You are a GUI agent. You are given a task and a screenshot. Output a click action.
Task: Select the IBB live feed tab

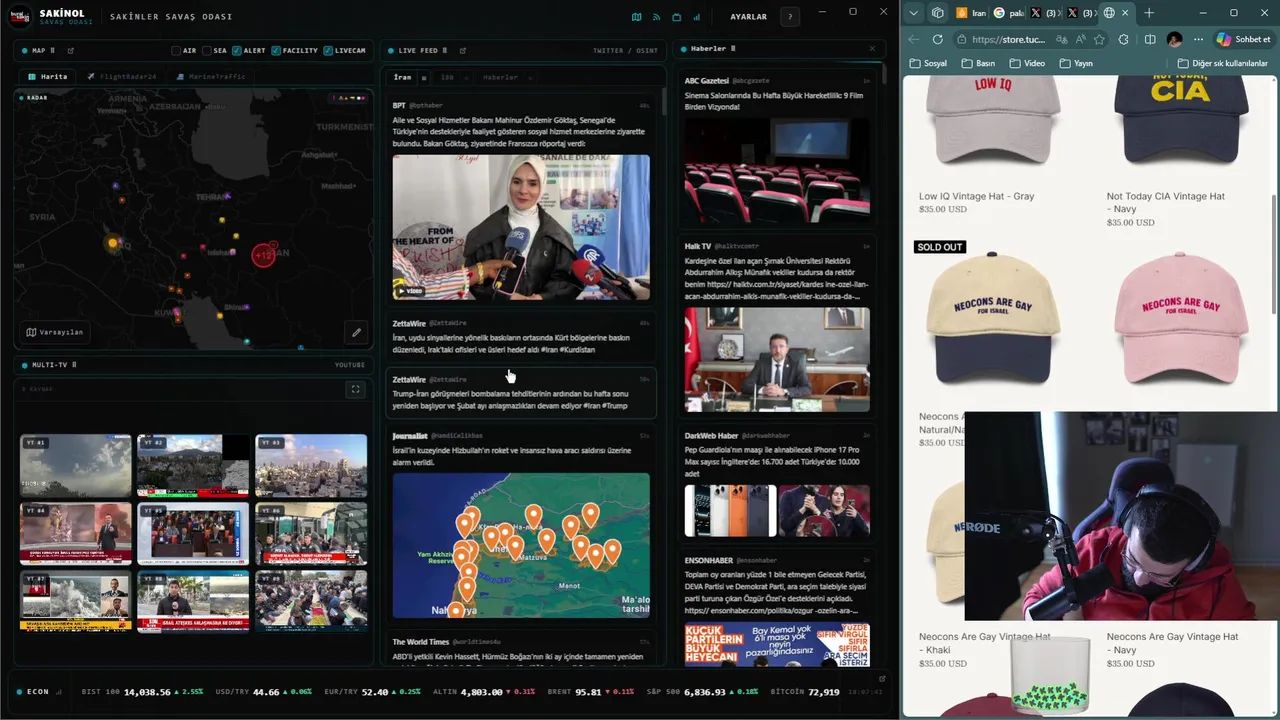[x=448, y=77]
